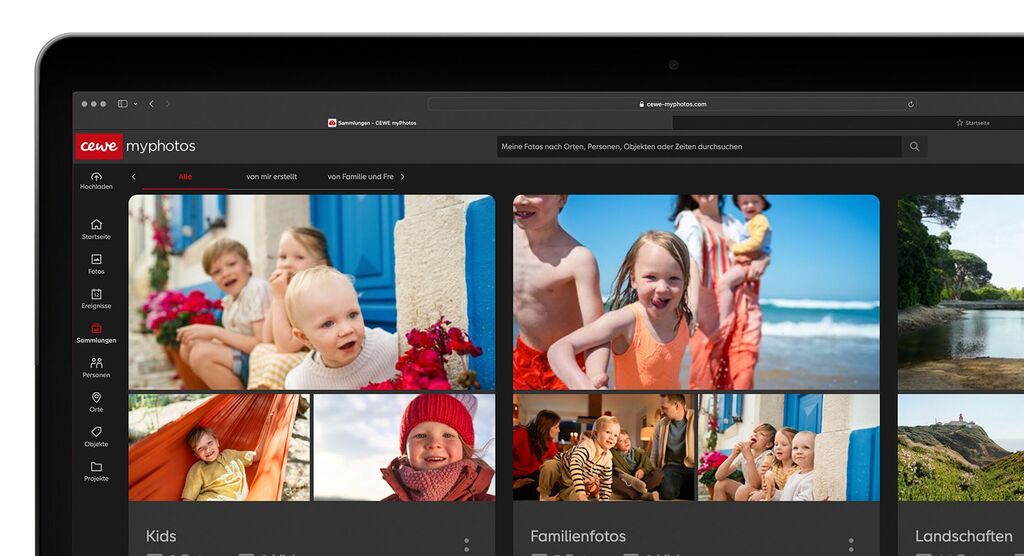1024x556 pixels.
Task: Go back with browser back arrow
Action: 151,104
